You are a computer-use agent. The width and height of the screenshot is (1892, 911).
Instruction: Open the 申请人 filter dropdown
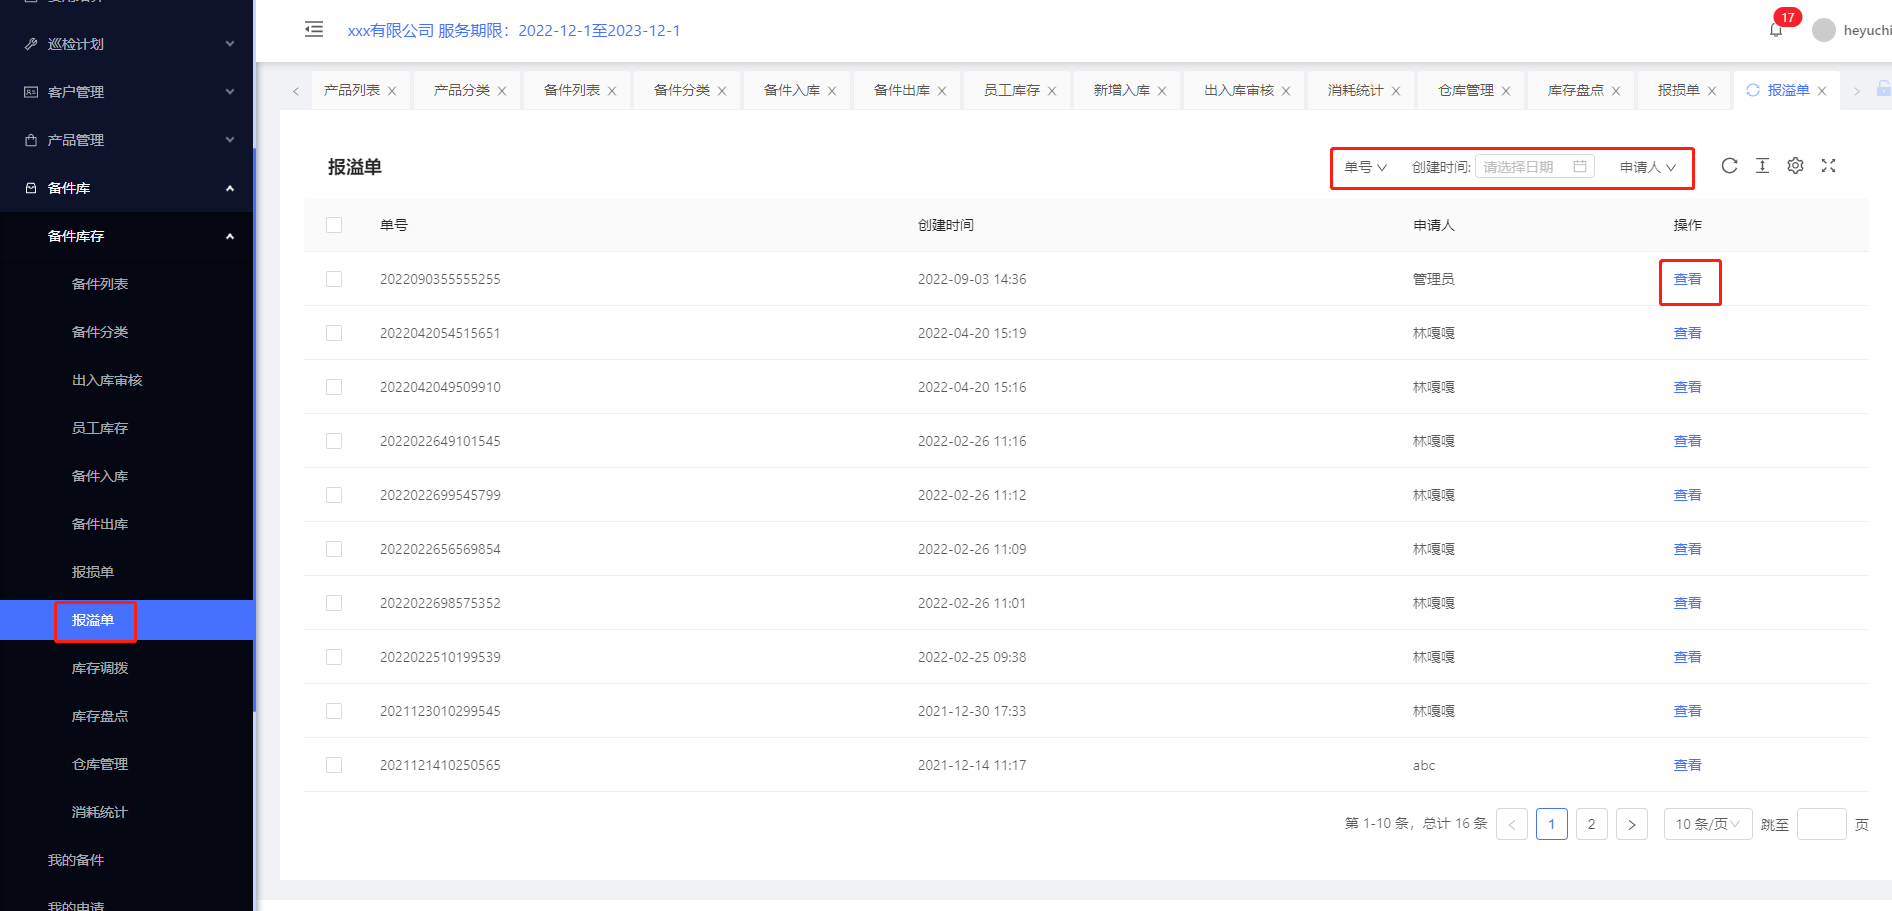coord(1647,167)
